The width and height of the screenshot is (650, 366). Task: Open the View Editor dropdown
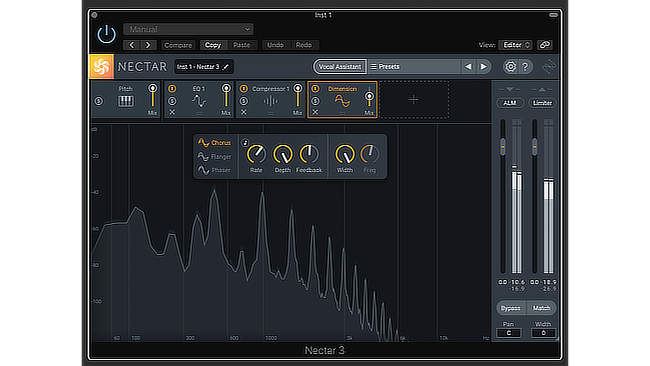point(516,45)
